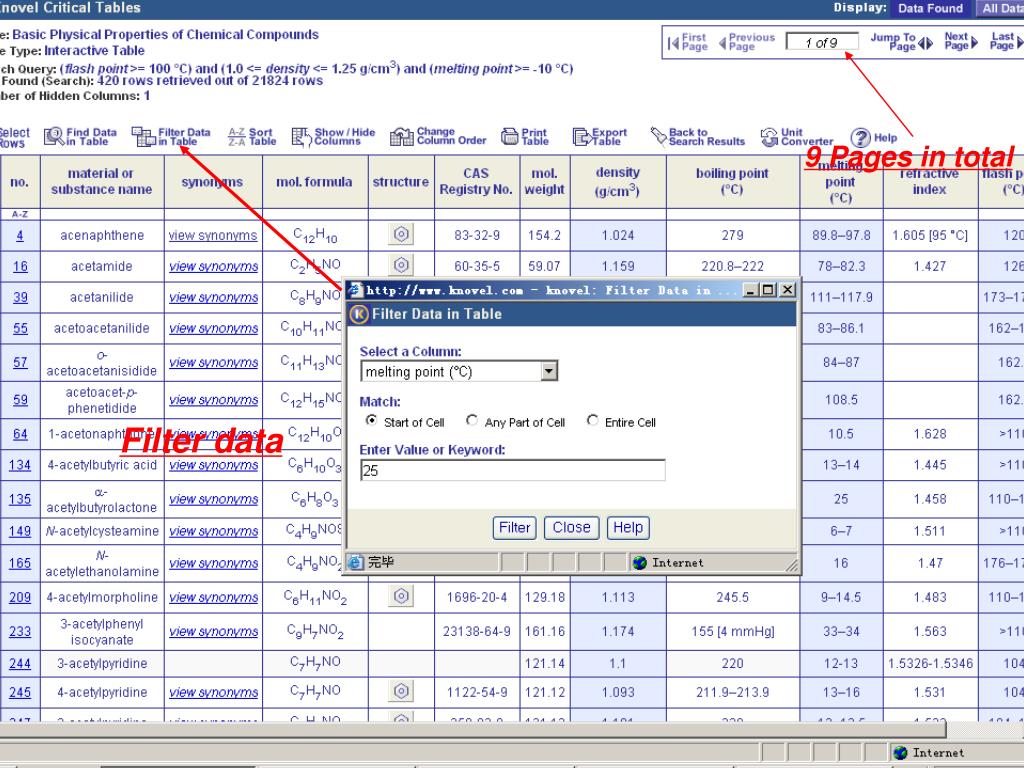Open Help in the table toolbar
This screenshot has height=768, width=1024.
coord(874,138)
